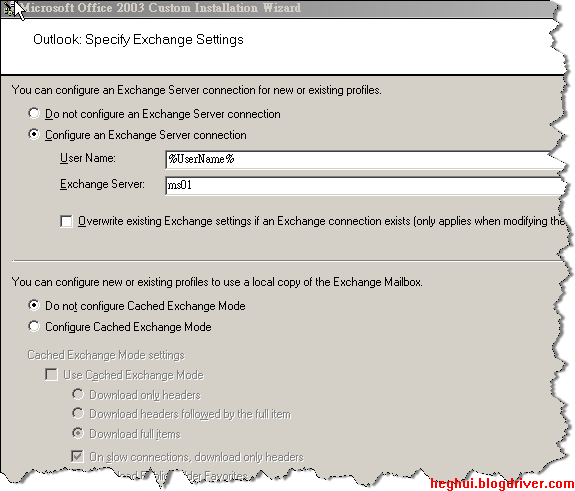The image size is (575, 491).
Task: Click the wizard title bar icon
Action: click(8, 9)
